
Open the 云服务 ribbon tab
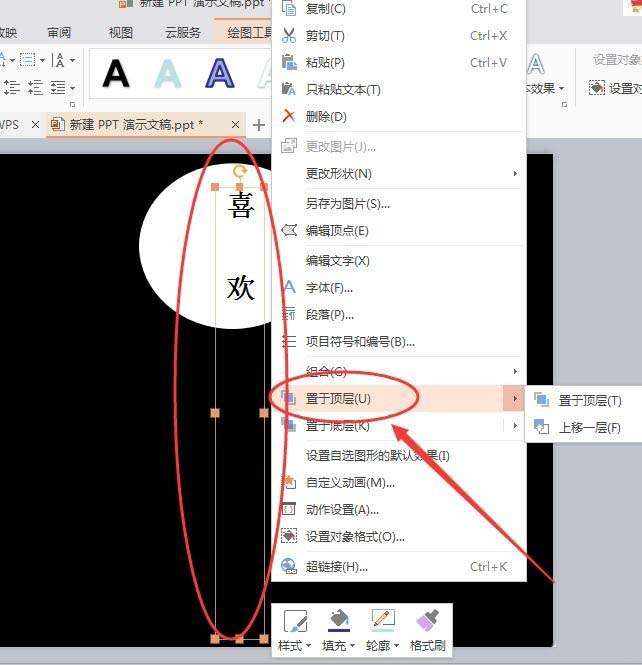[183, 33]
